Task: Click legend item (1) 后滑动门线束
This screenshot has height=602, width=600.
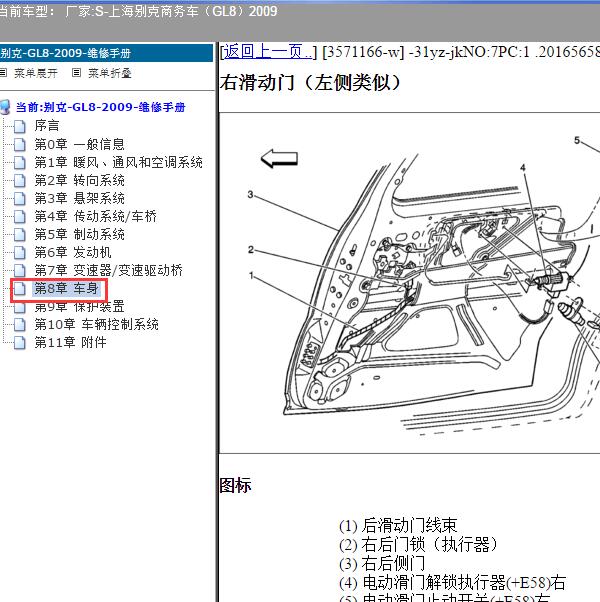Action: tap(398, 525)
